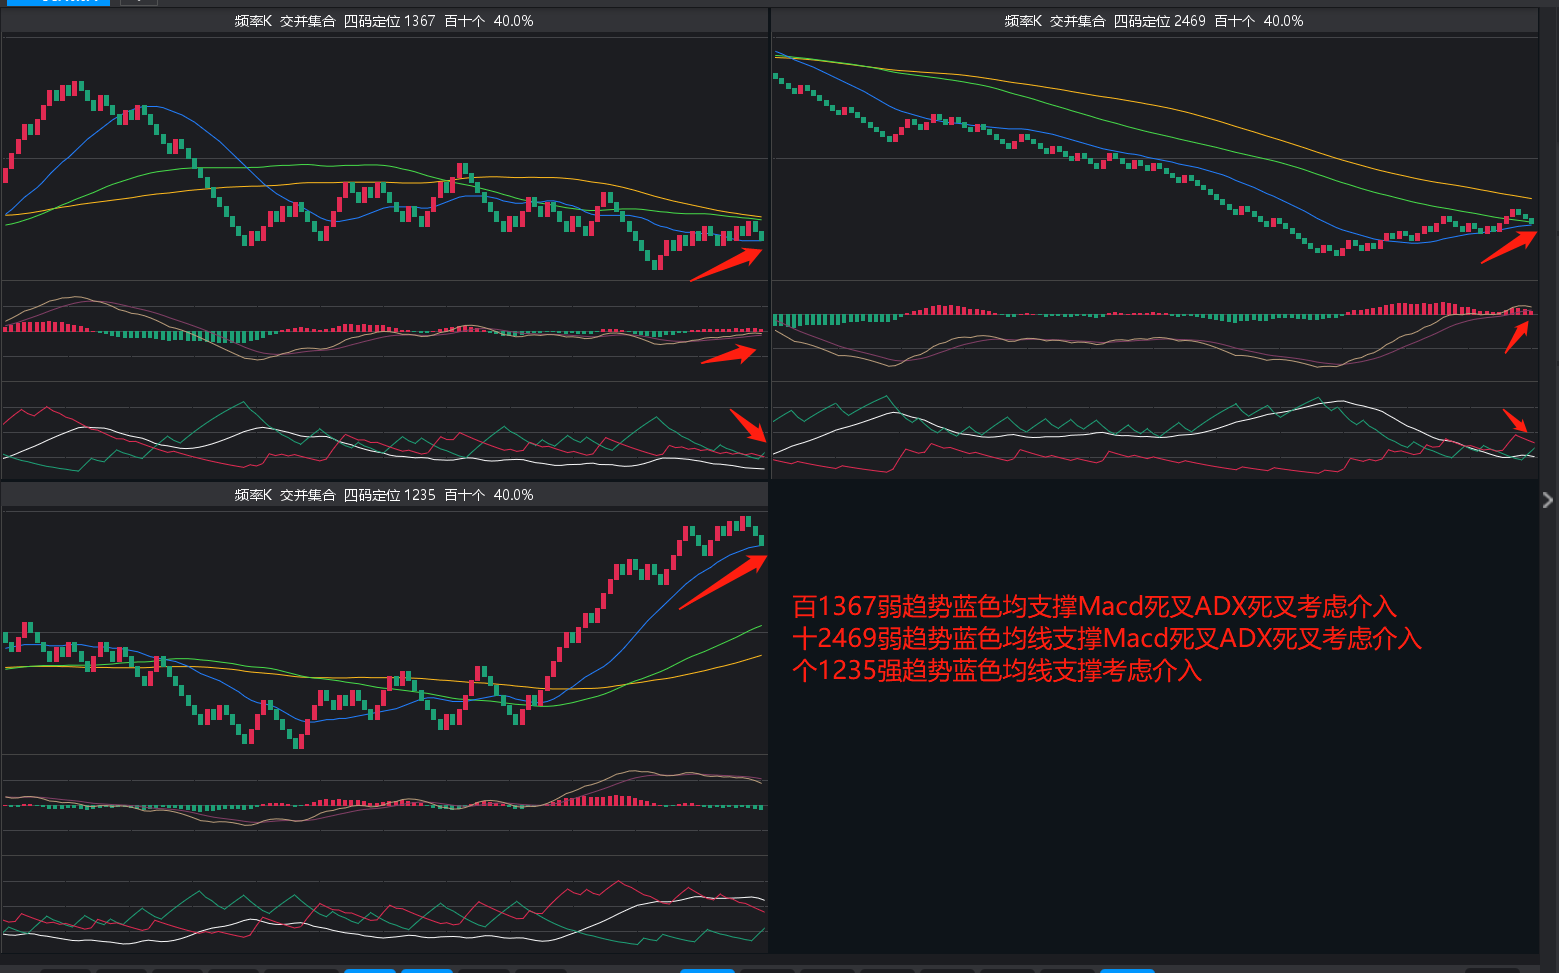1559x973 pixels.
Task: Select the 四码定位 1235 chart title
Action: pos(384,495)
